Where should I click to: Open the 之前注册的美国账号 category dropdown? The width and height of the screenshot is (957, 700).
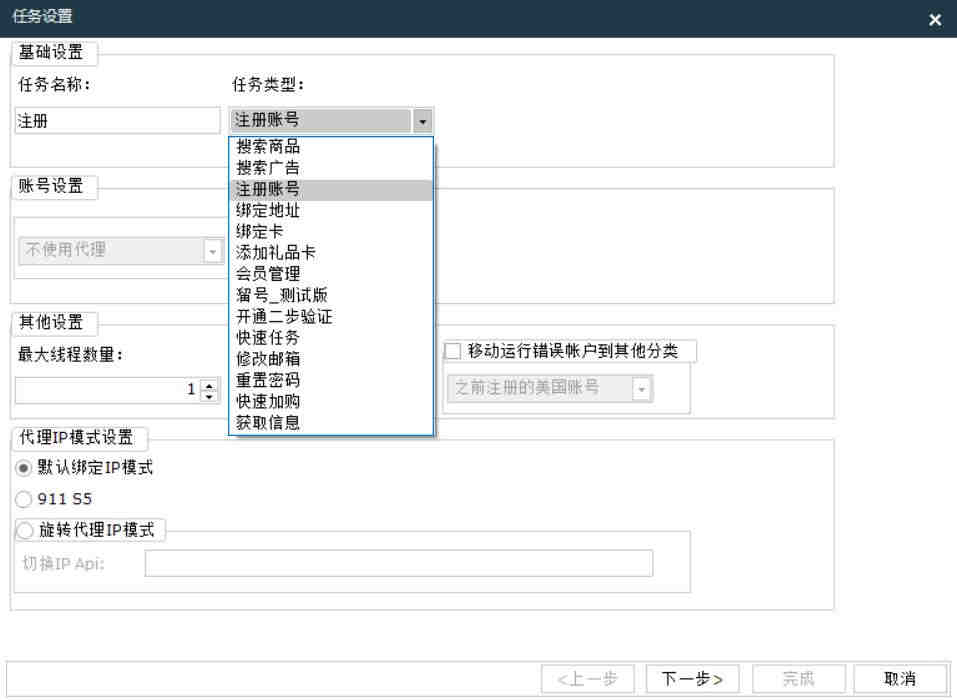click(641, 389)
